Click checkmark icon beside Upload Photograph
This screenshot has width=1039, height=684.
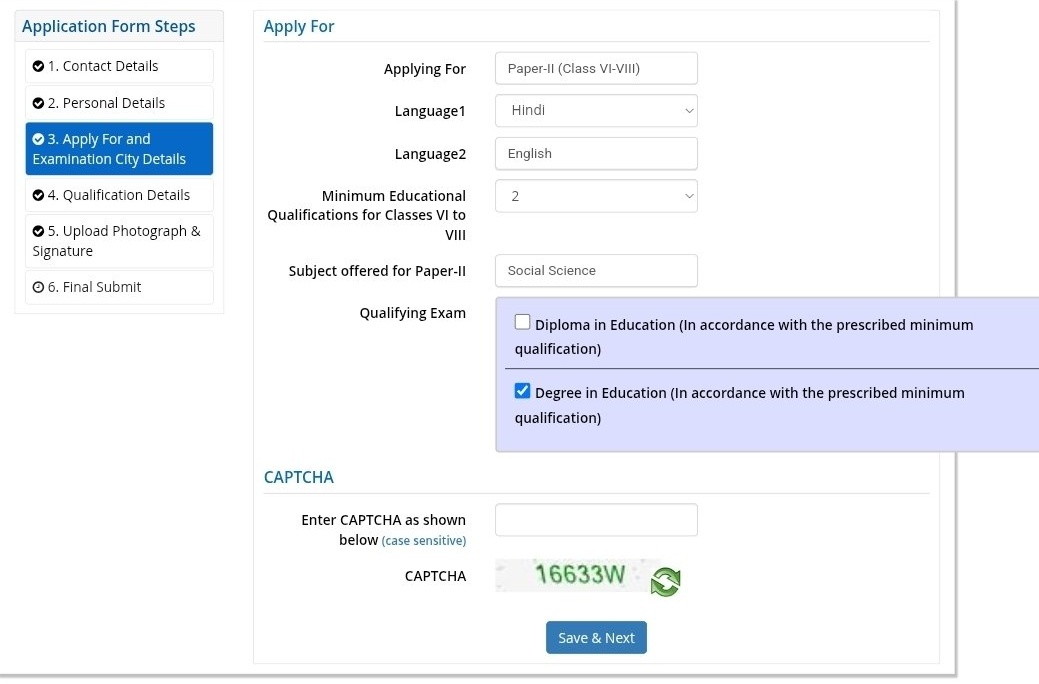[38, 231]
